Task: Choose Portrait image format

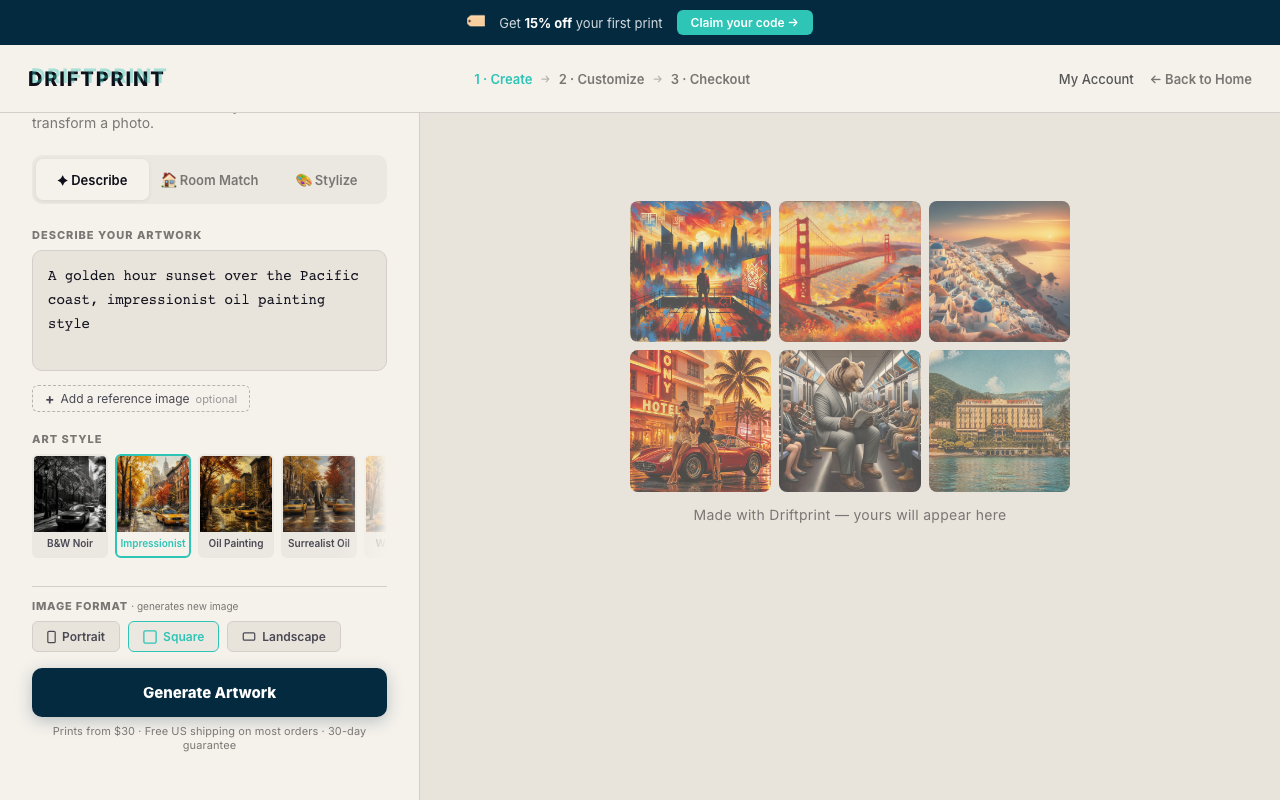Action: point(76,636)
